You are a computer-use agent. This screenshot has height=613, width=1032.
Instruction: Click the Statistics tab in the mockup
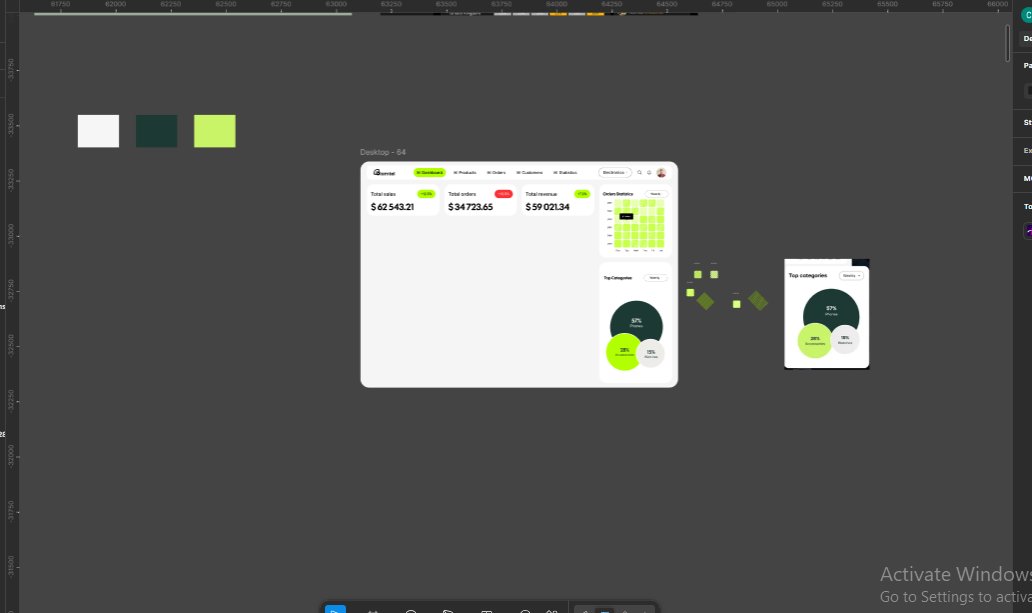click(x=565, y=173)
